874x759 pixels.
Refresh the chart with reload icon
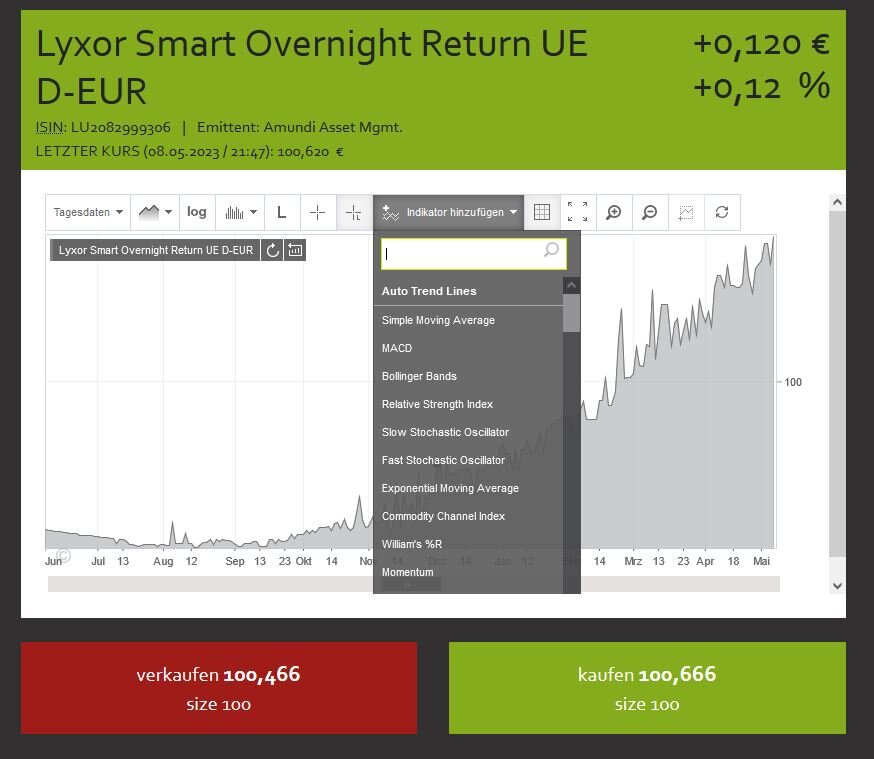tap(722, 212)
